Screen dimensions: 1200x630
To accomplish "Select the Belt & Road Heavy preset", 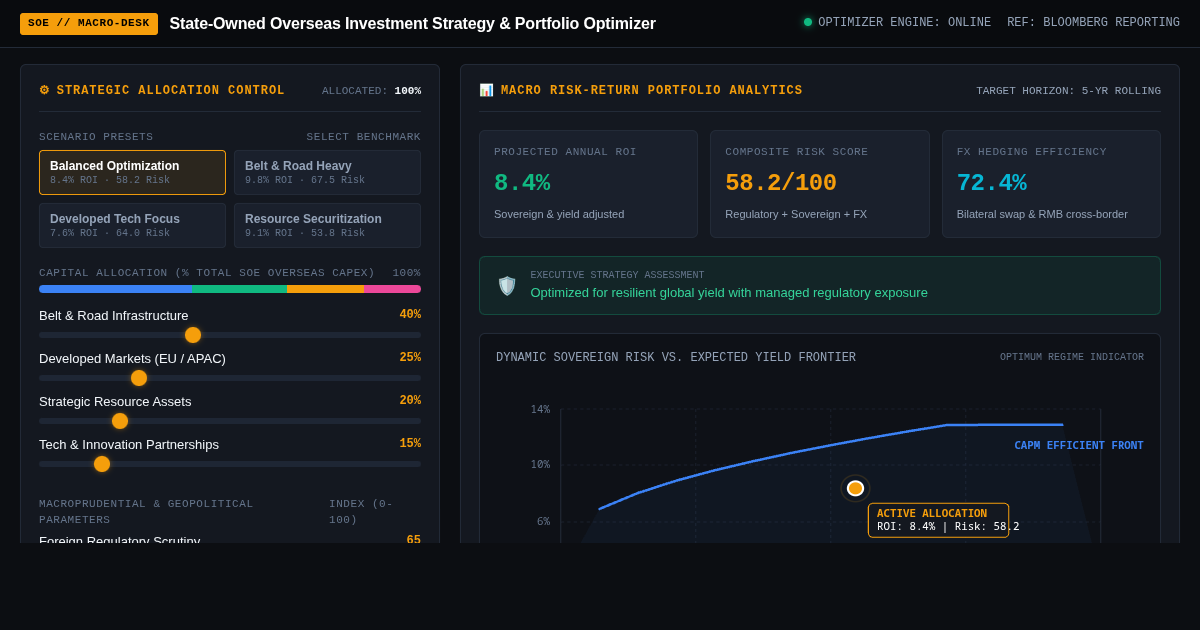I will pyautogui.click(x=327, y=172).
